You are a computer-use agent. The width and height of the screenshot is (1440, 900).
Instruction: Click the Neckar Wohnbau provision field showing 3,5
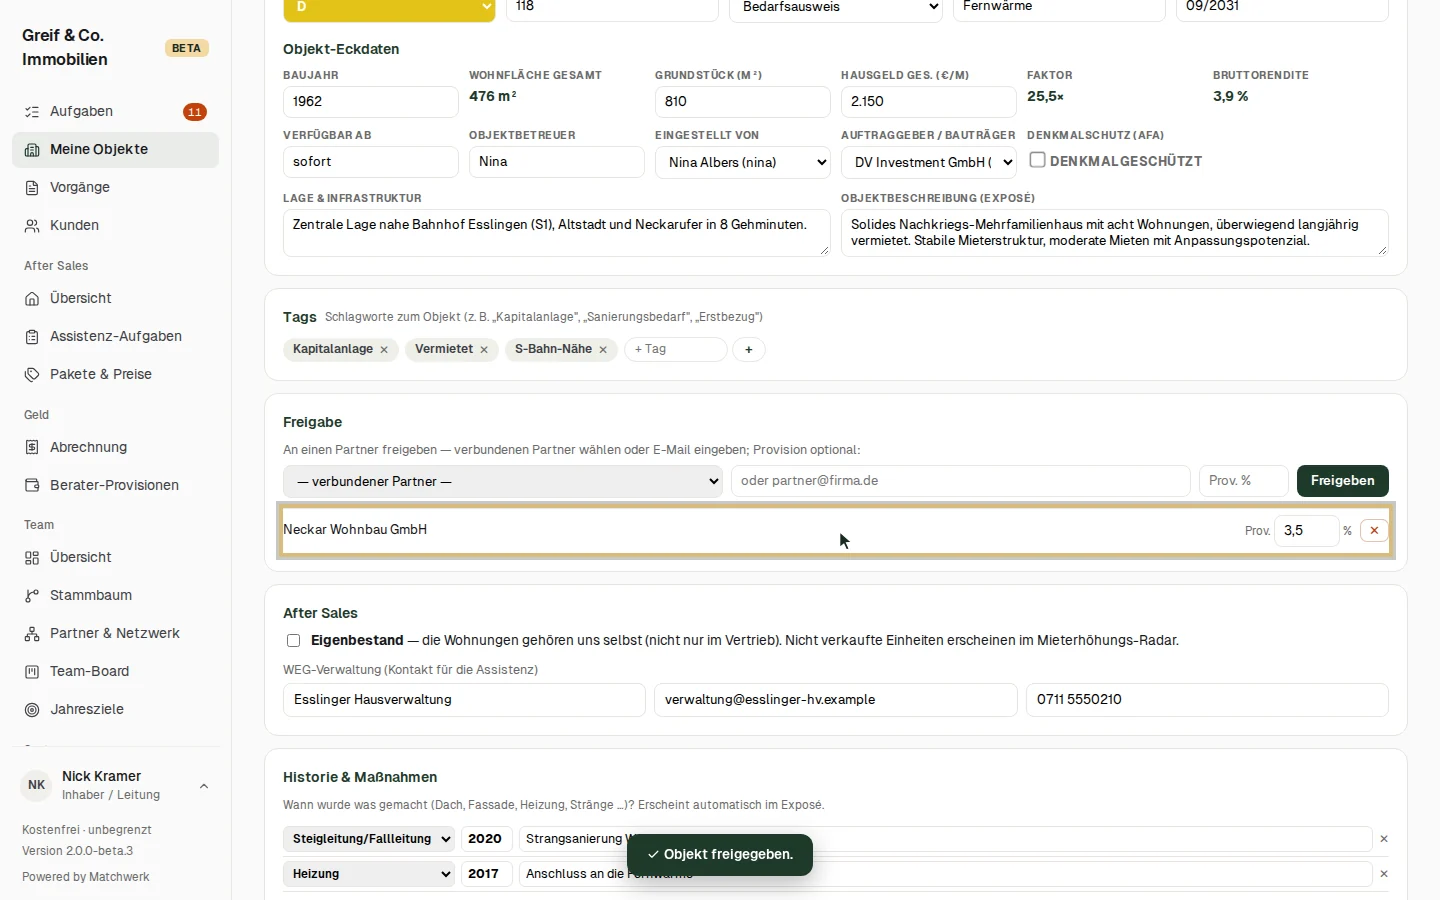[1306, 531]
